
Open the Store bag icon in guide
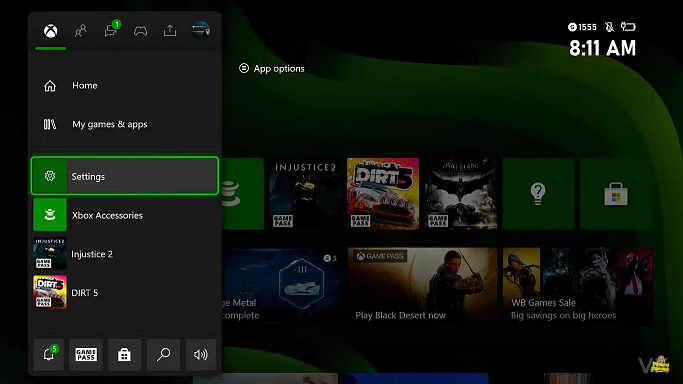(124, 354)
